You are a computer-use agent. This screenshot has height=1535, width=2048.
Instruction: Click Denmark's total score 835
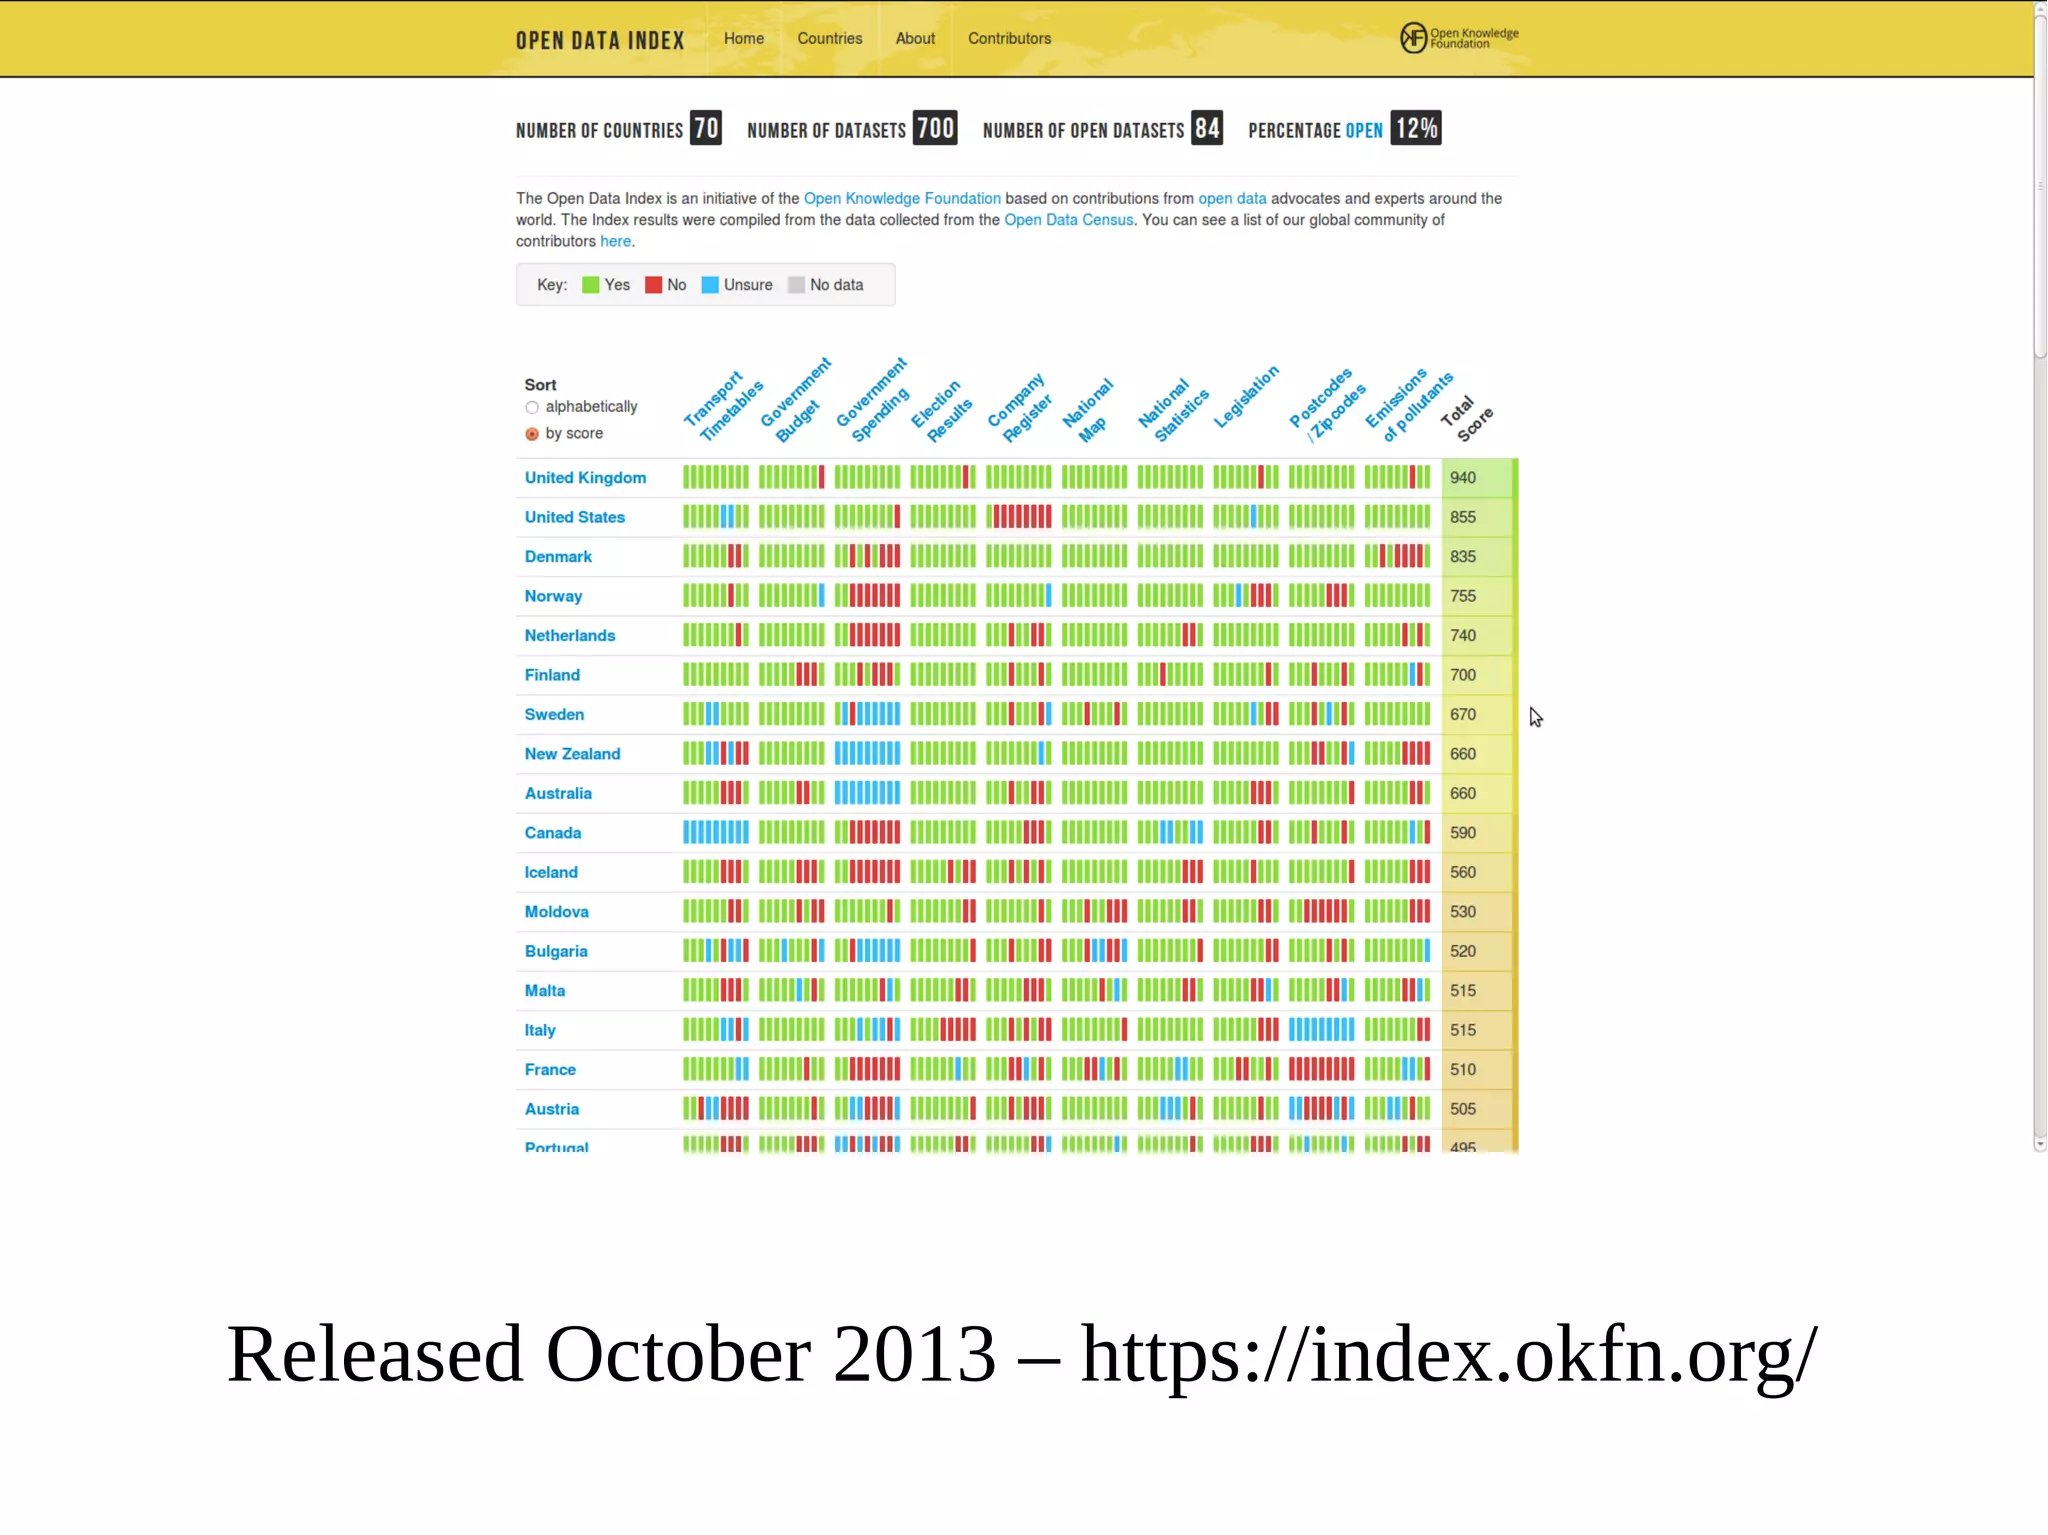point(1463,557)
